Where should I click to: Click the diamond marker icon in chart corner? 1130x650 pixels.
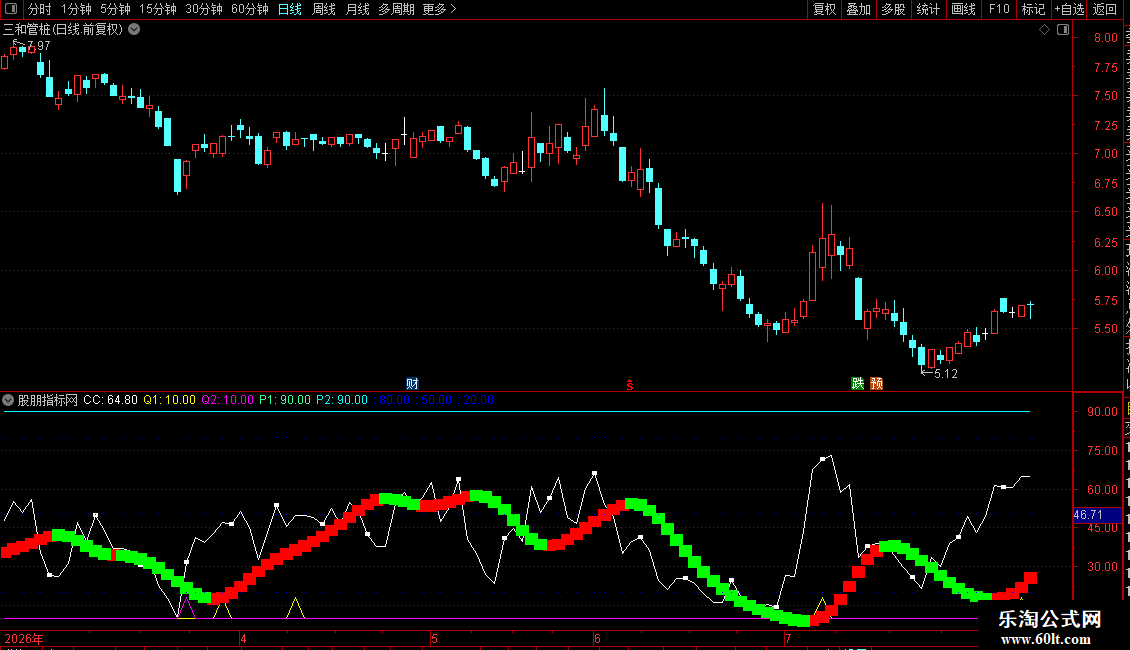coord(1044,30)
